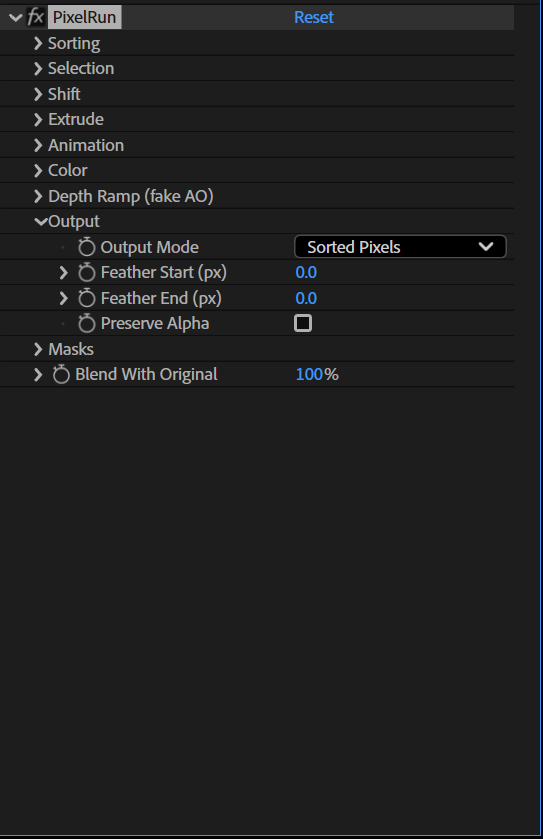Image resolution: width=543 pixels, height=839 pixels.
Task: Expand the Selection group
Action: pos(38,68)
